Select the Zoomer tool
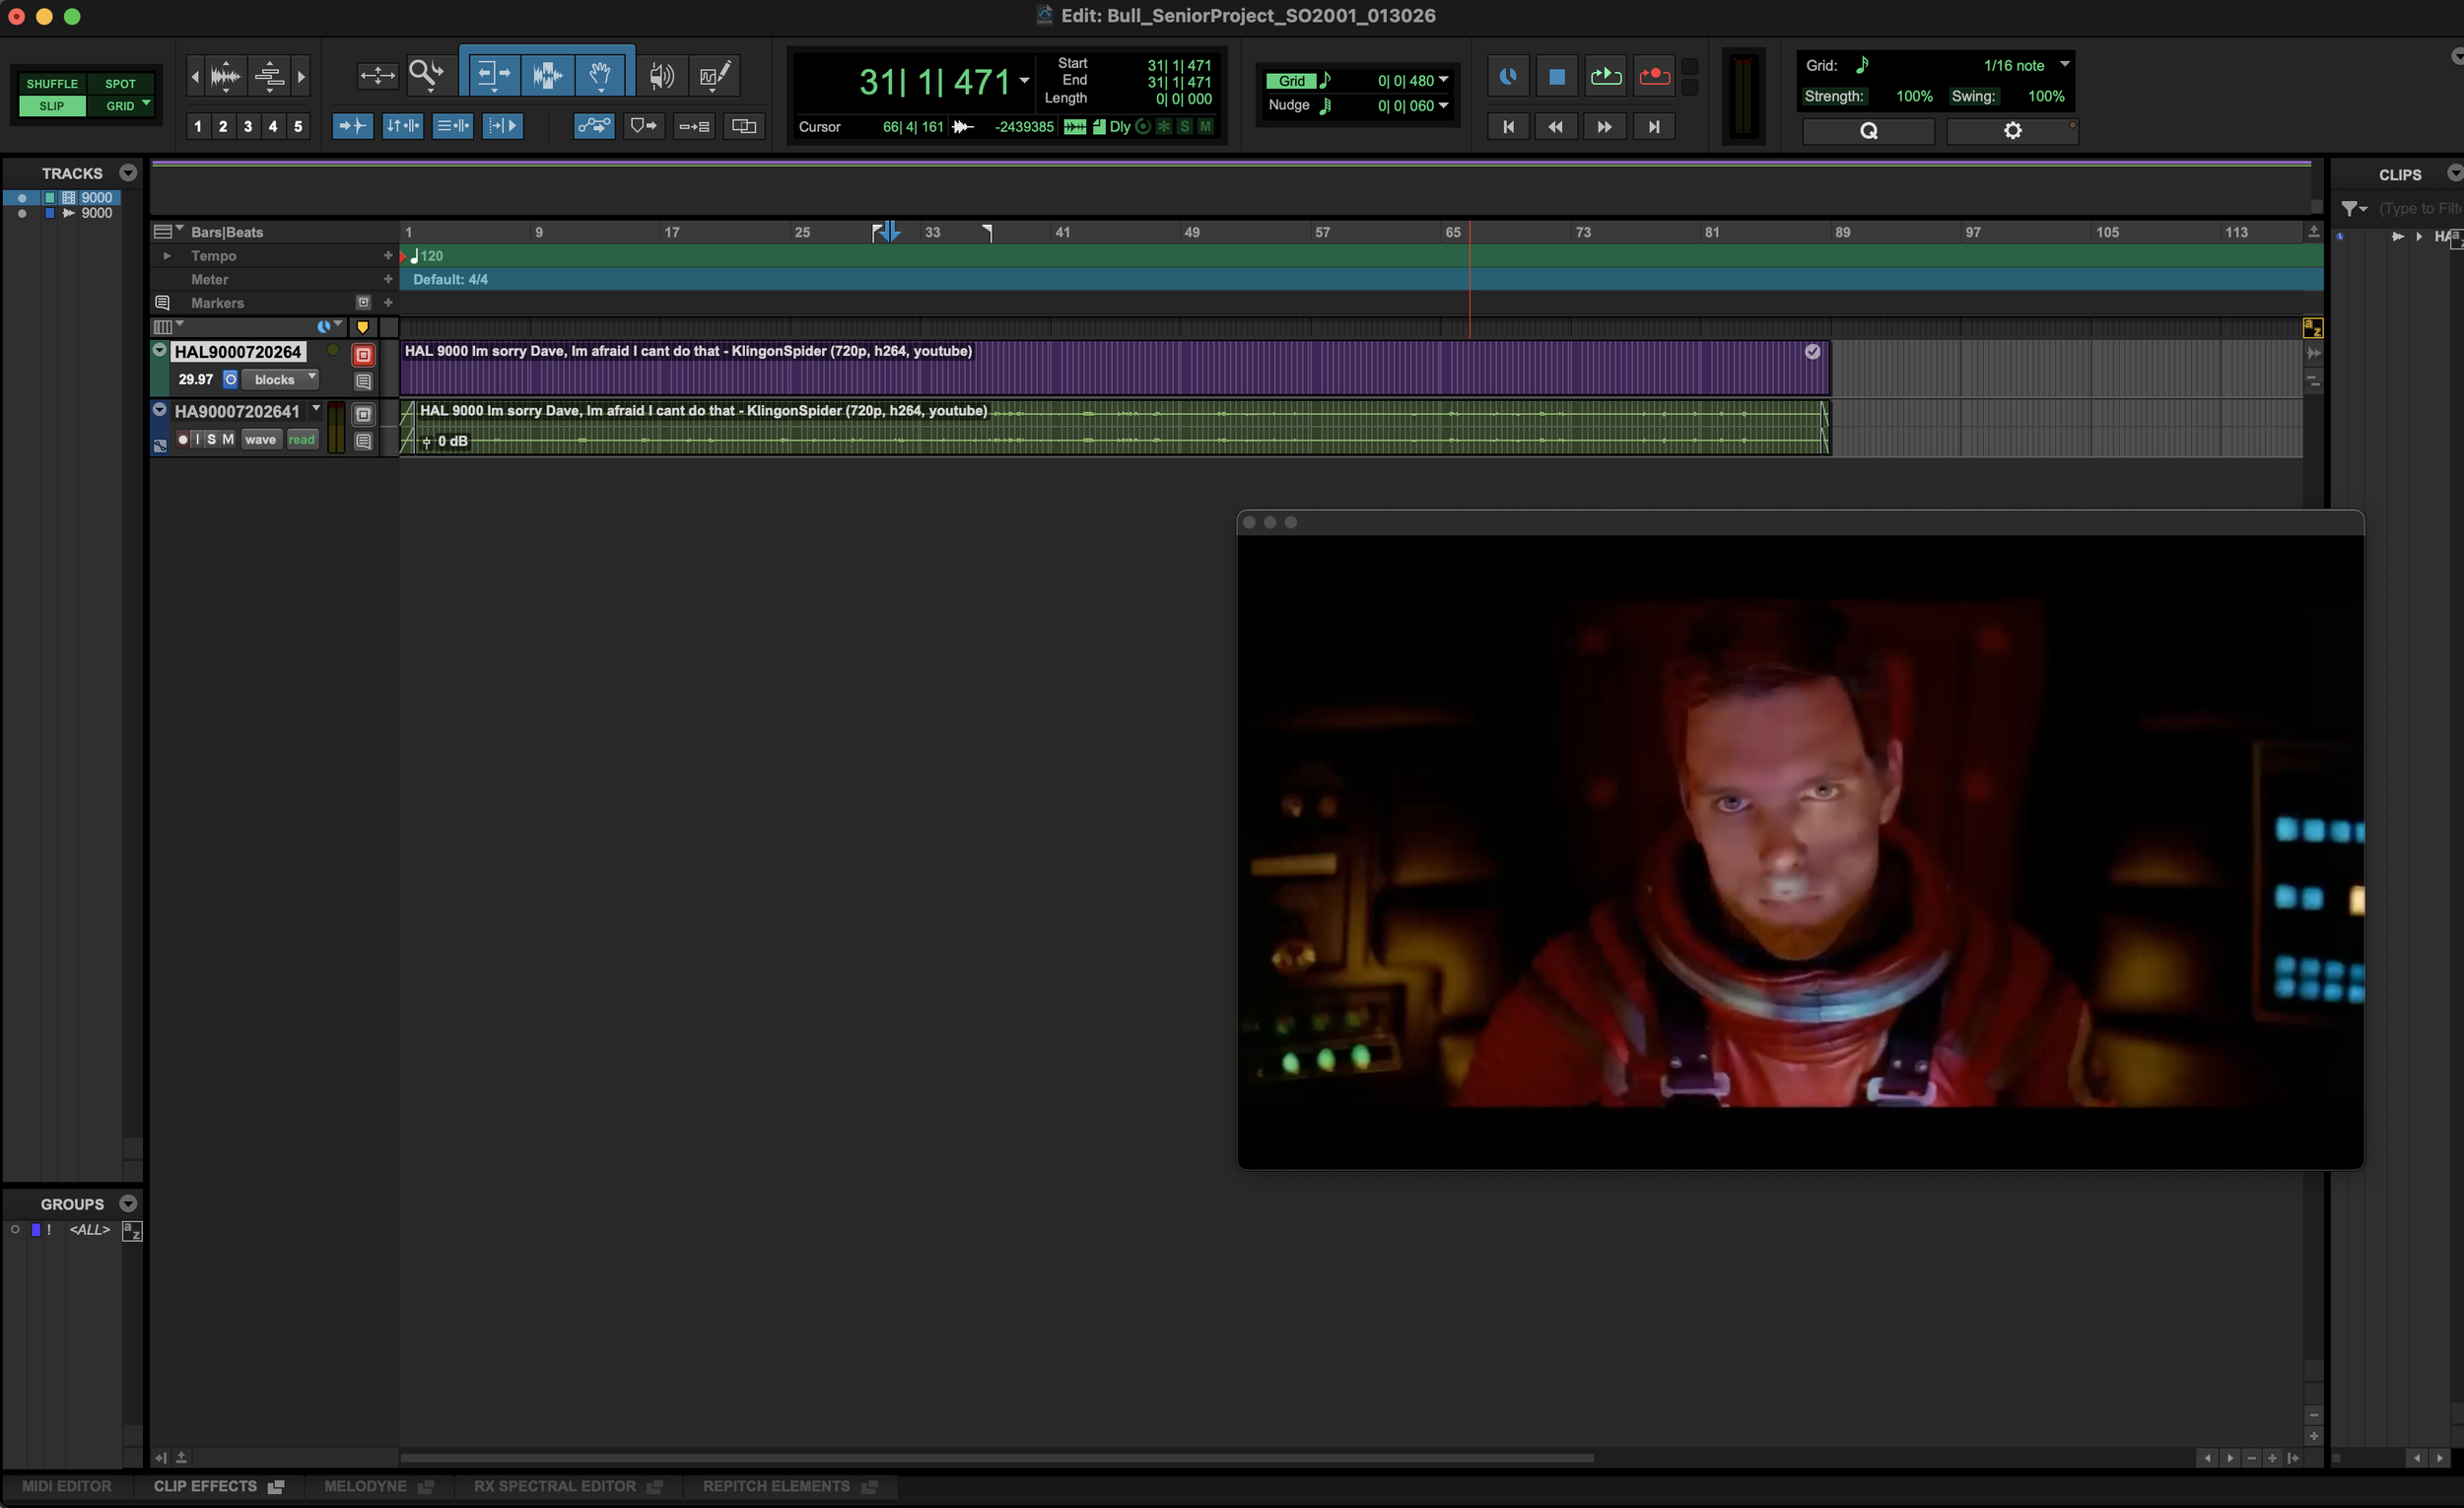This screenshot has width=2464, height=1508. [x=425, y=75]
